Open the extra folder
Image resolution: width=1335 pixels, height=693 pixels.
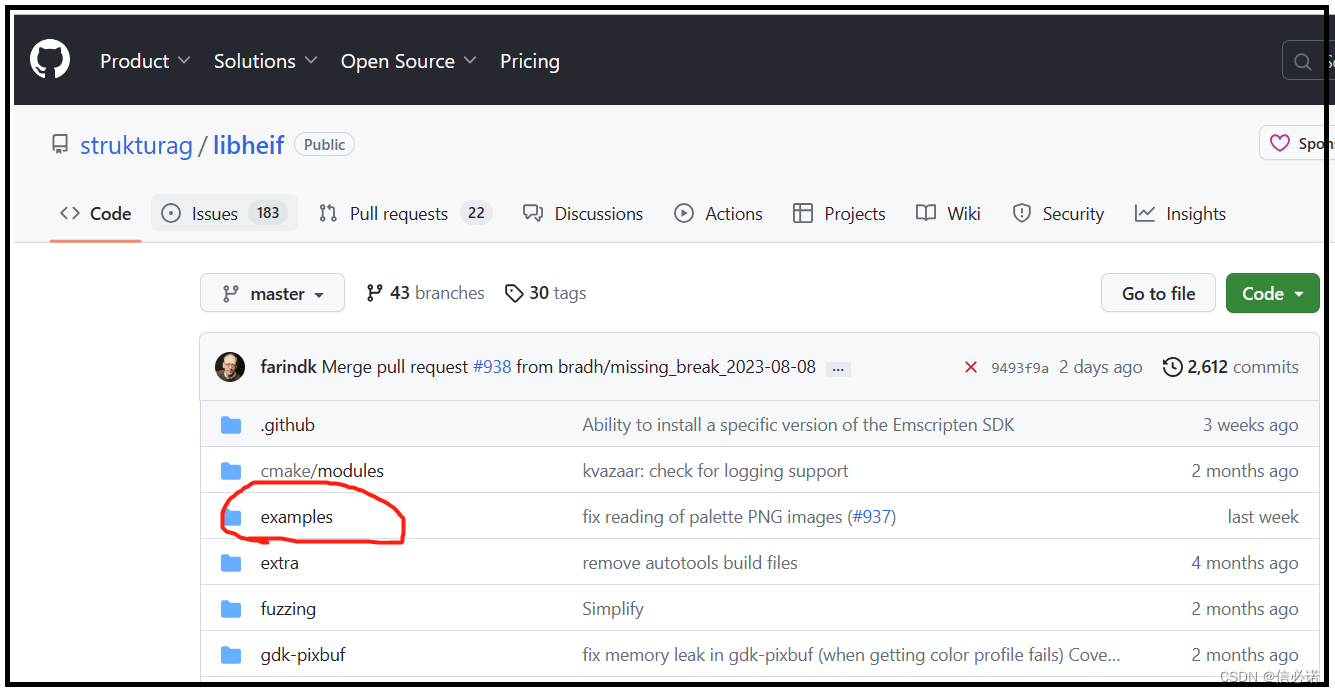click(280, 563)
